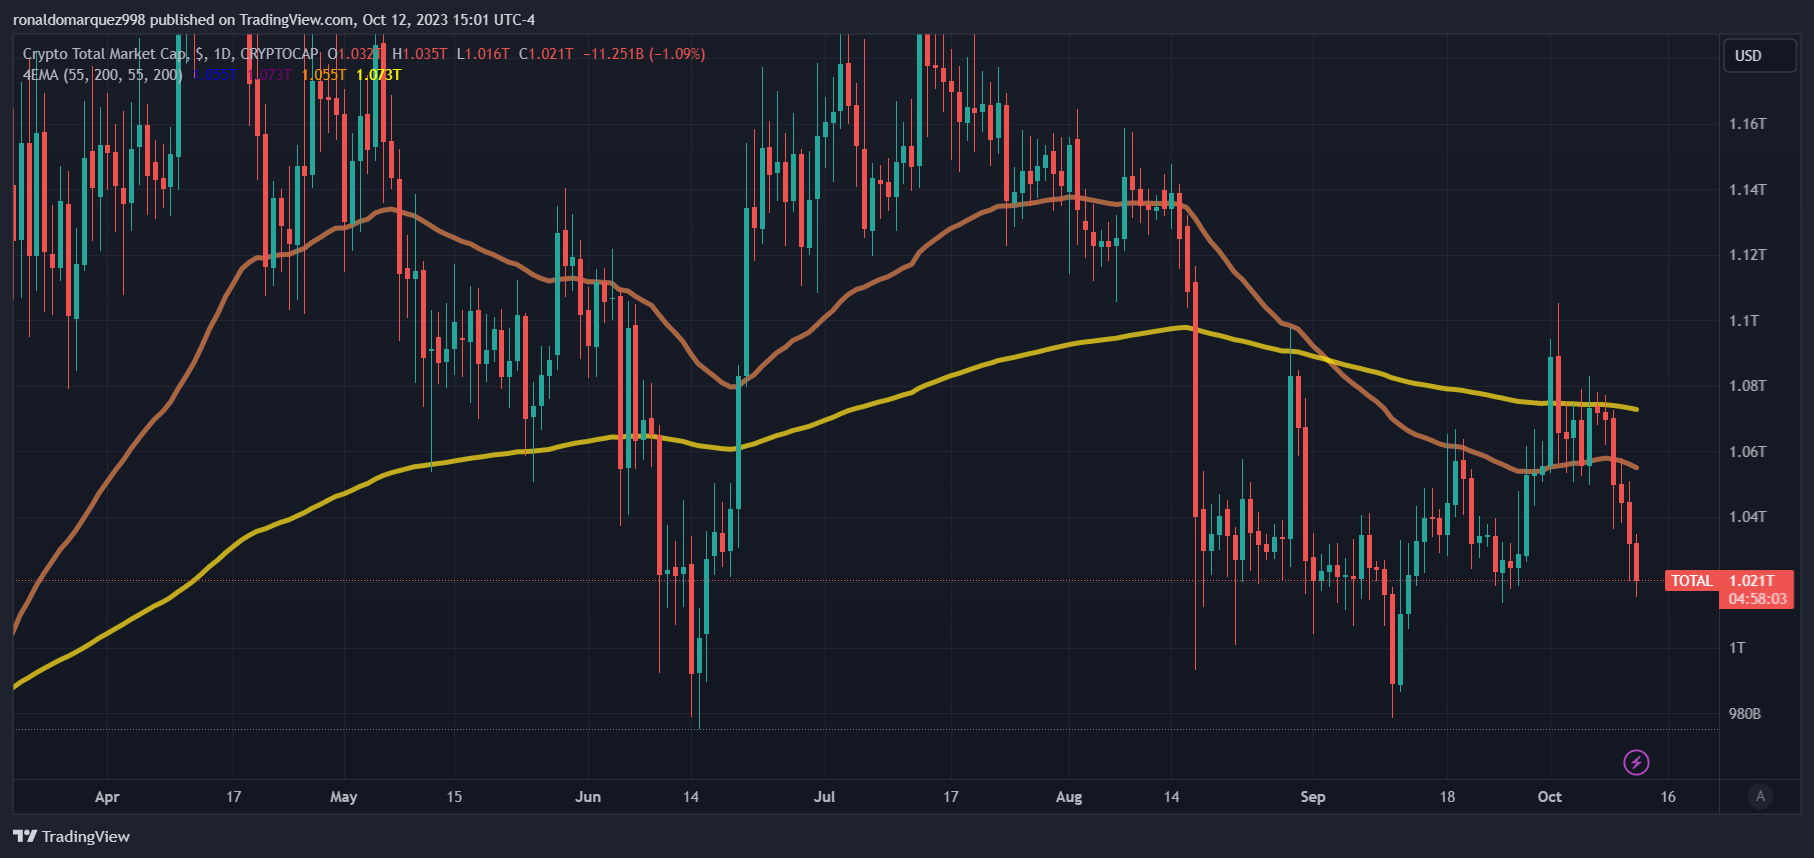The image size is (1814, 858).
Task: Open the TradingView logo at bottom left
Action: [71, 836]
